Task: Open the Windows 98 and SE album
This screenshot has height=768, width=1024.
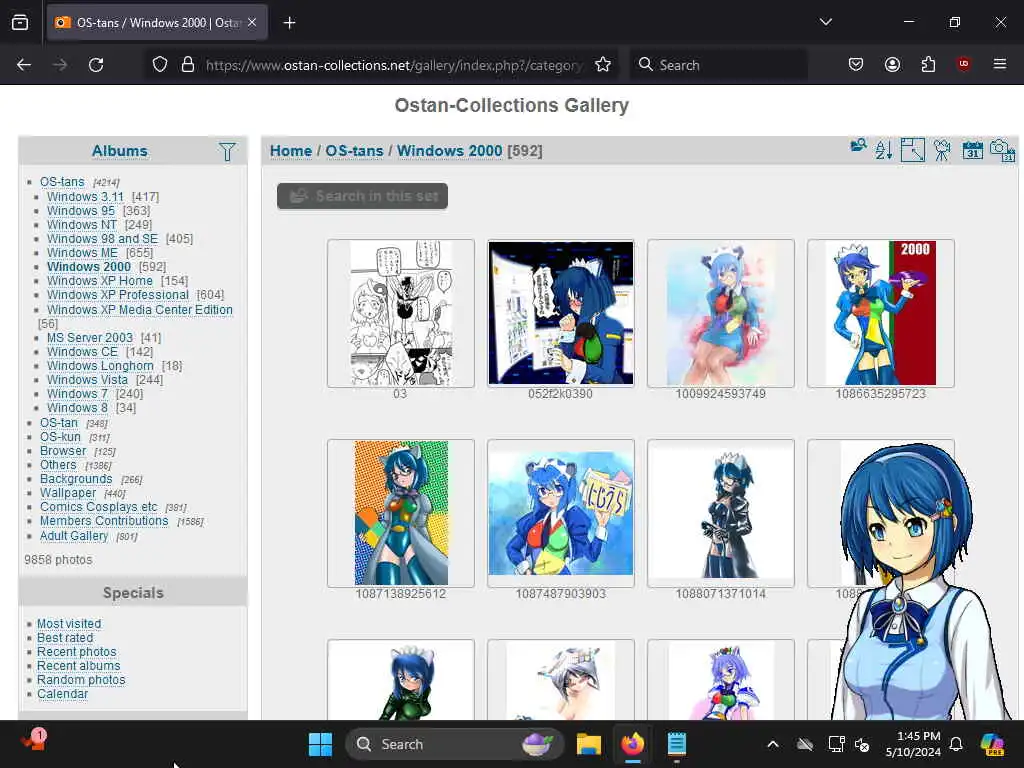Action: click(102, 238)
